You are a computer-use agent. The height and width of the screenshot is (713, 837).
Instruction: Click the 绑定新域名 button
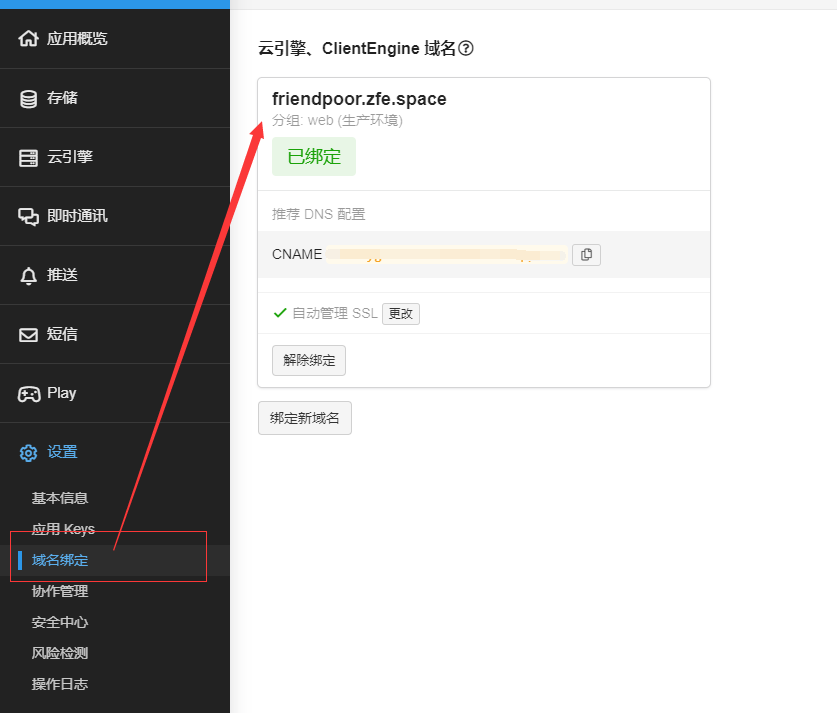305,418
